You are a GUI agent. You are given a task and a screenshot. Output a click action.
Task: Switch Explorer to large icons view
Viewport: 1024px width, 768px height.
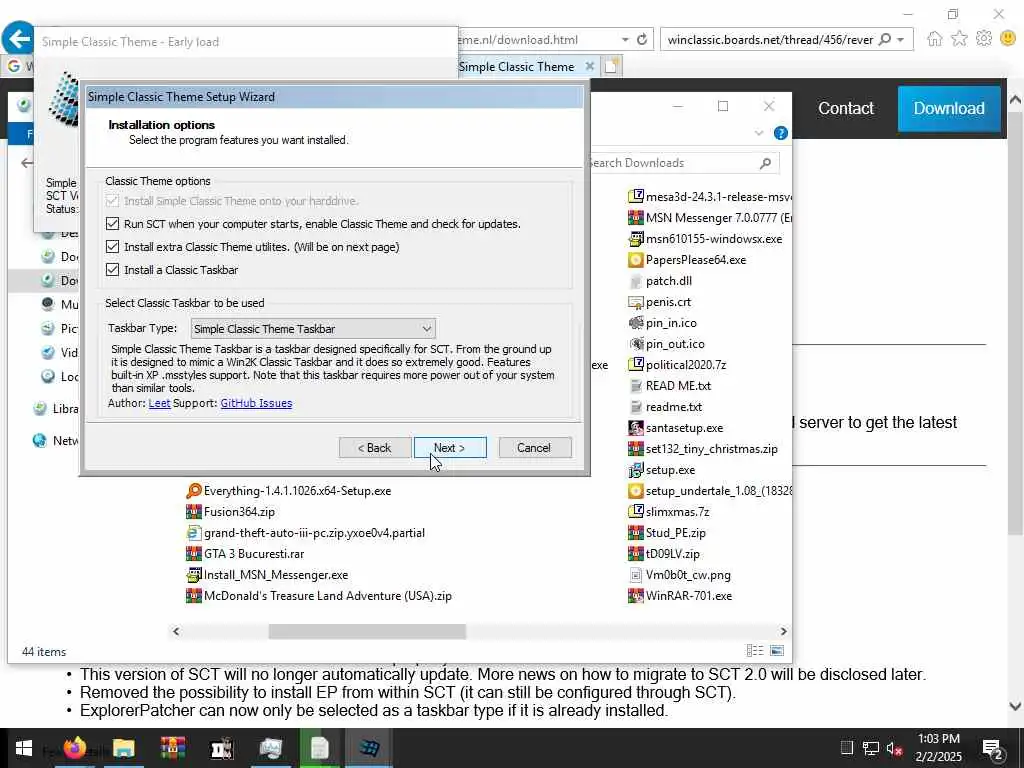pos(776,650)
